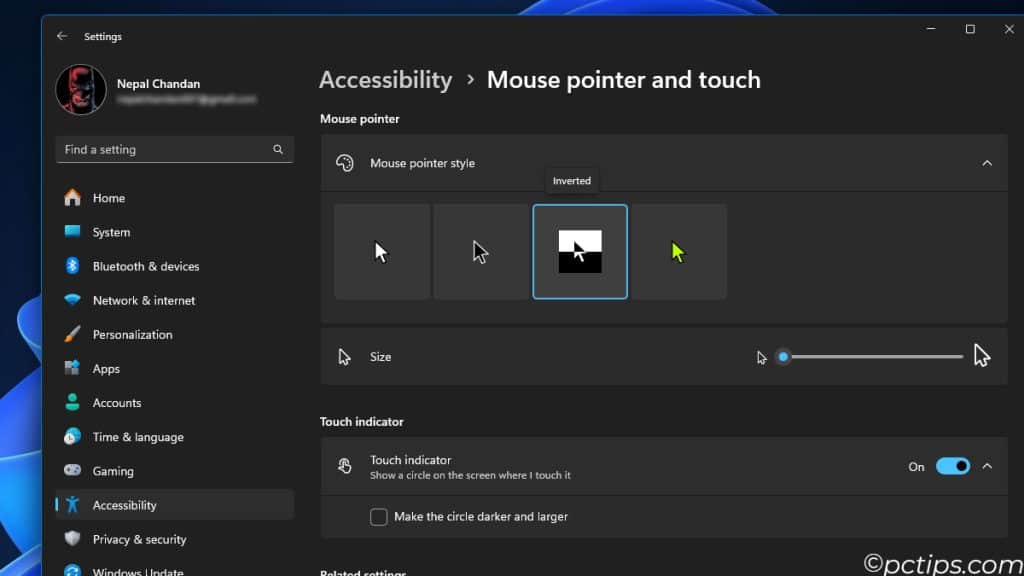Screen dimensions: 1024x576
Task: Open the Time & language section
Action: (138, 437)
